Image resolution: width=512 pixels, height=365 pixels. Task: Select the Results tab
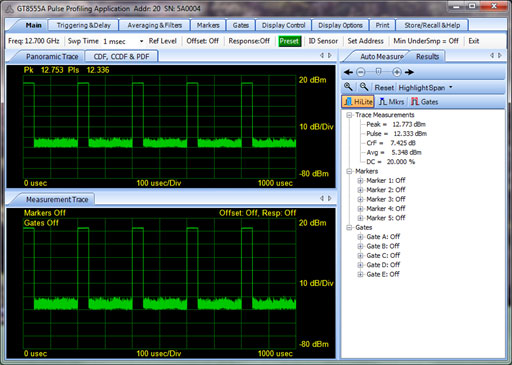(x=428, y=57)
